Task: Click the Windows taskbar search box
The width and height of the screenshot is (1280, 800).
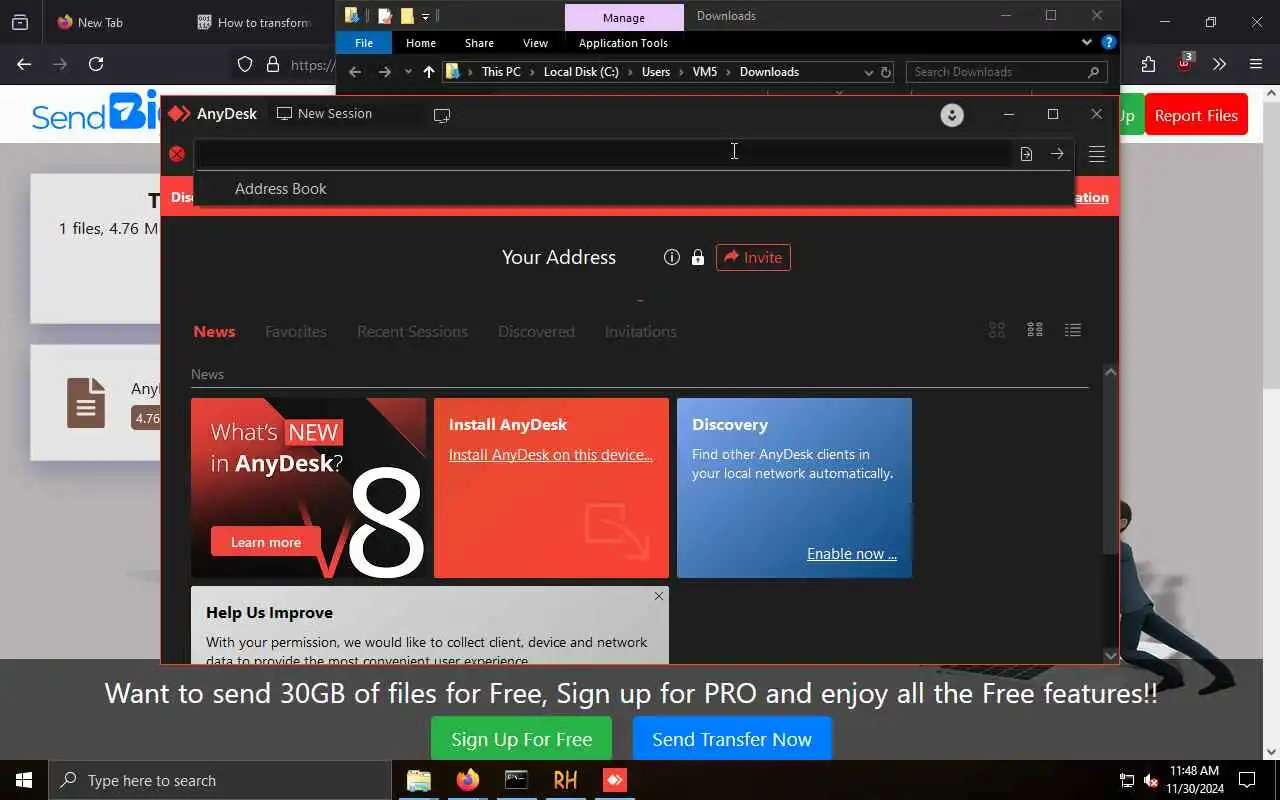Action: [x=220, y=780]
